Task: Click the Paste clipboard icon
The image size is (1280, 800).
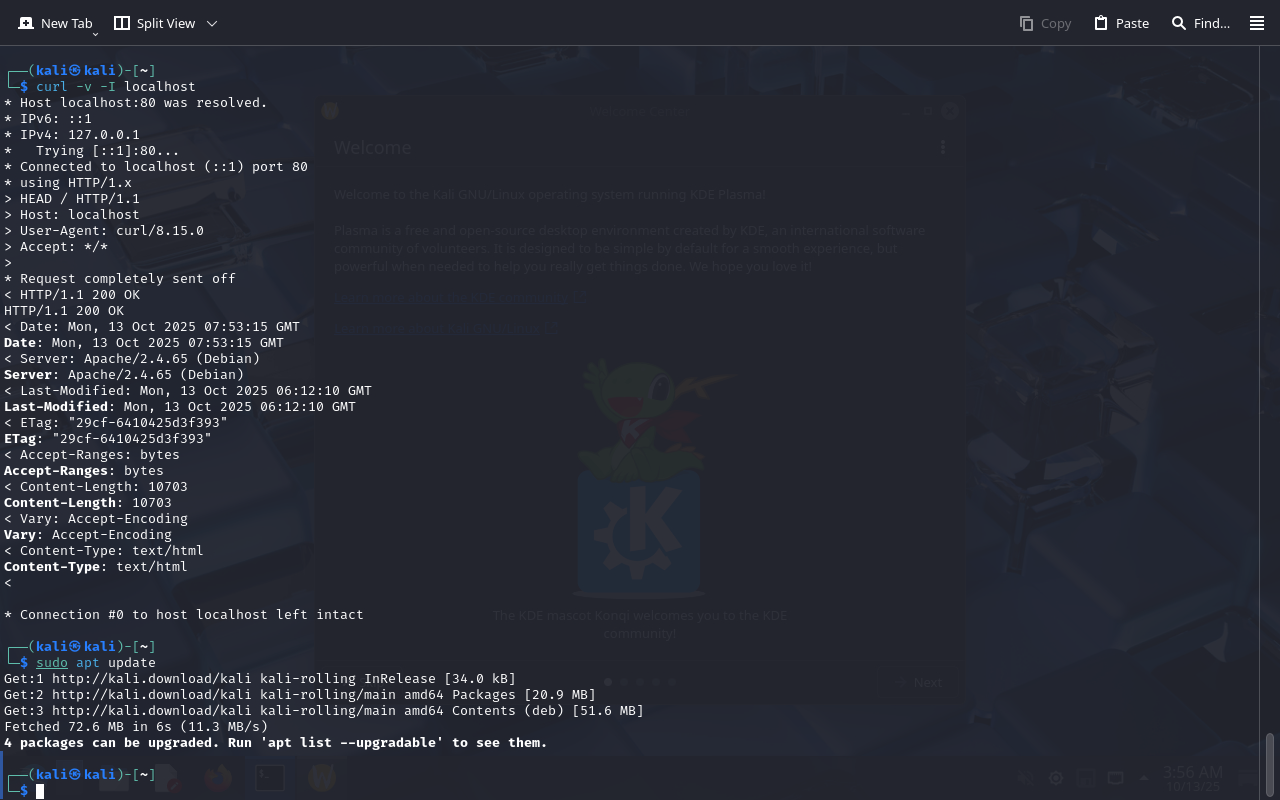Action: [1101, 23]
